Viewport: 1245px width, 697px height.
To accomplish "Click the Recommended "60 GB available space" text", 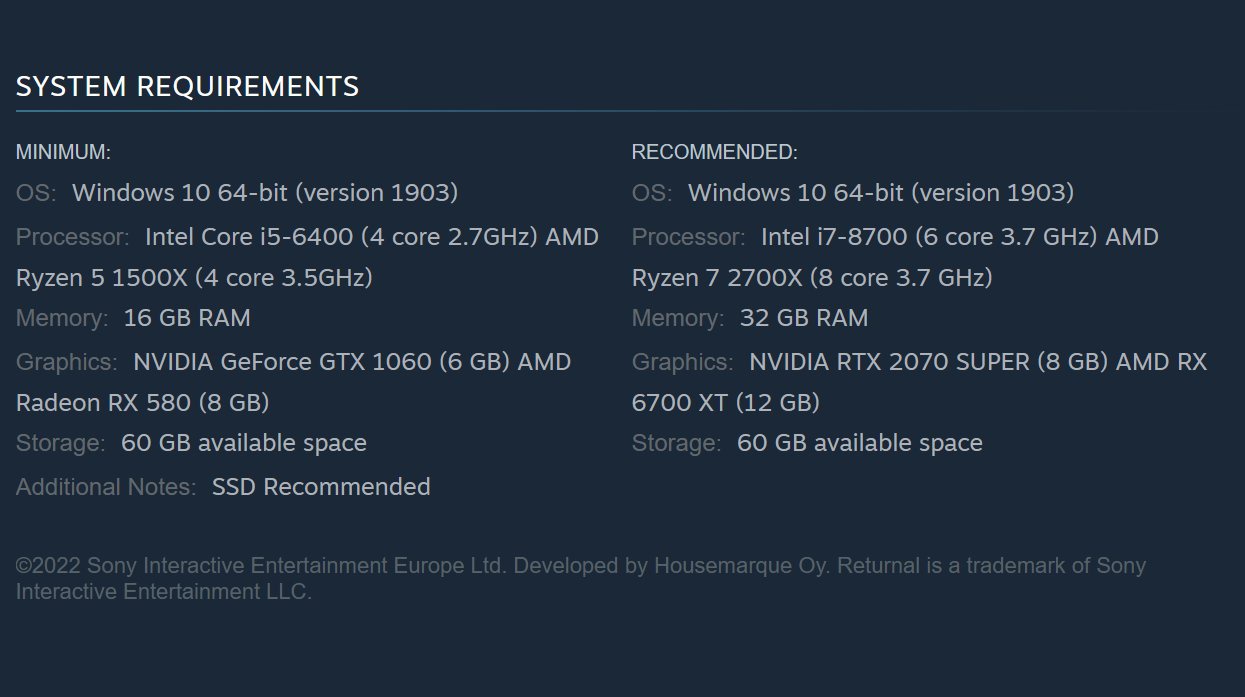I will coord(859,442).
